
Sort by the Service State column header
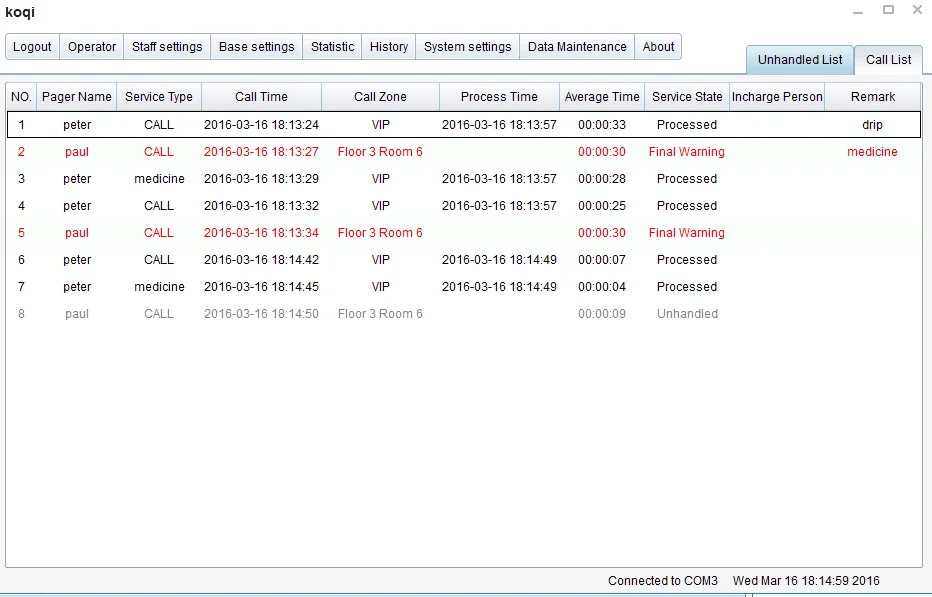click(x=687, y=97)
